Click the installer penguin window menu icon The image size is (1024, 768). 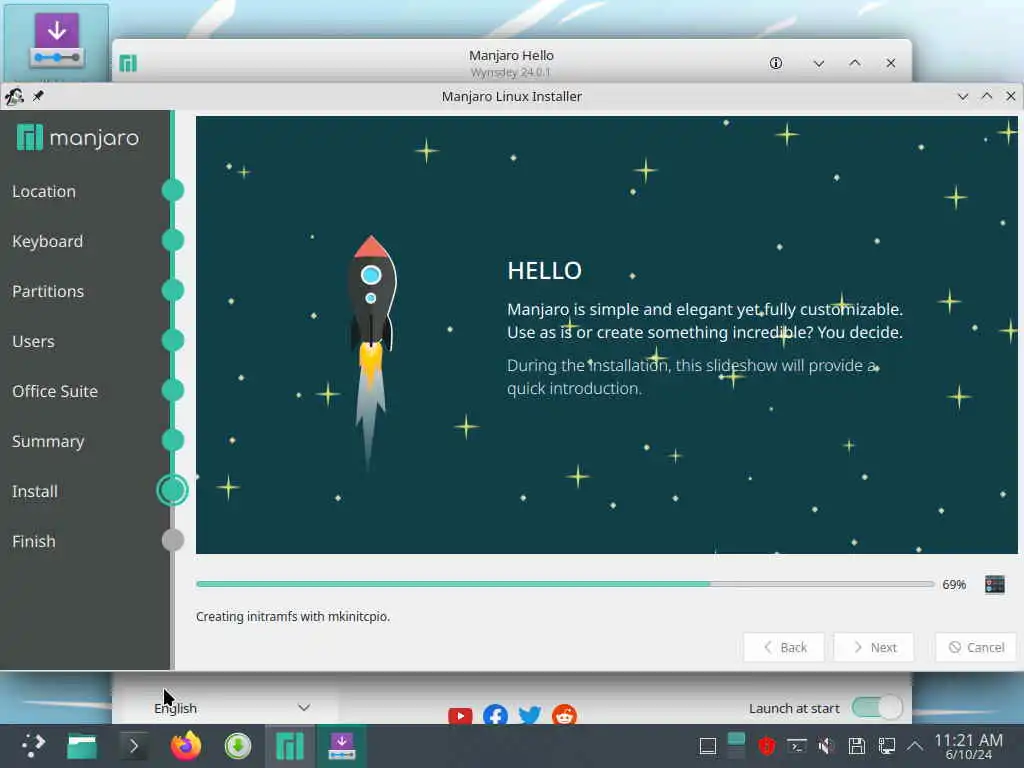click(x=14, y=96)
